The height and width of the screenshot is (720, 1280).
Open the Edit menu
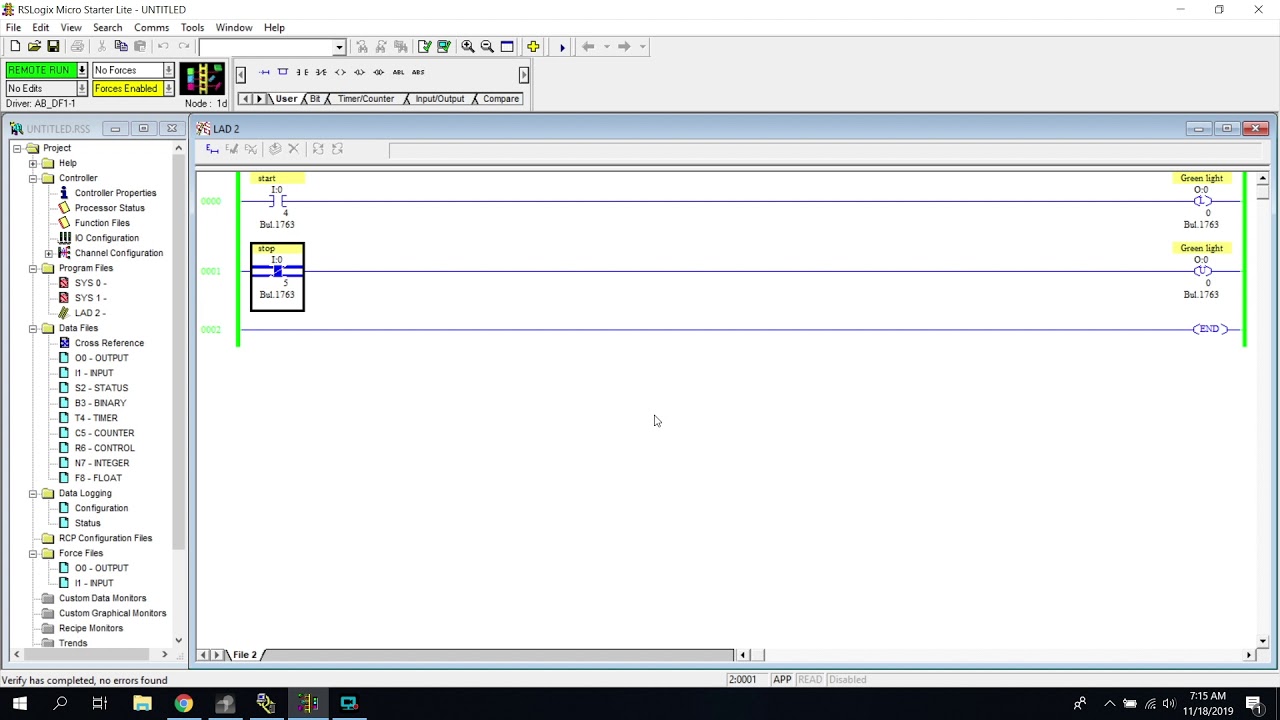pos(41,27)
